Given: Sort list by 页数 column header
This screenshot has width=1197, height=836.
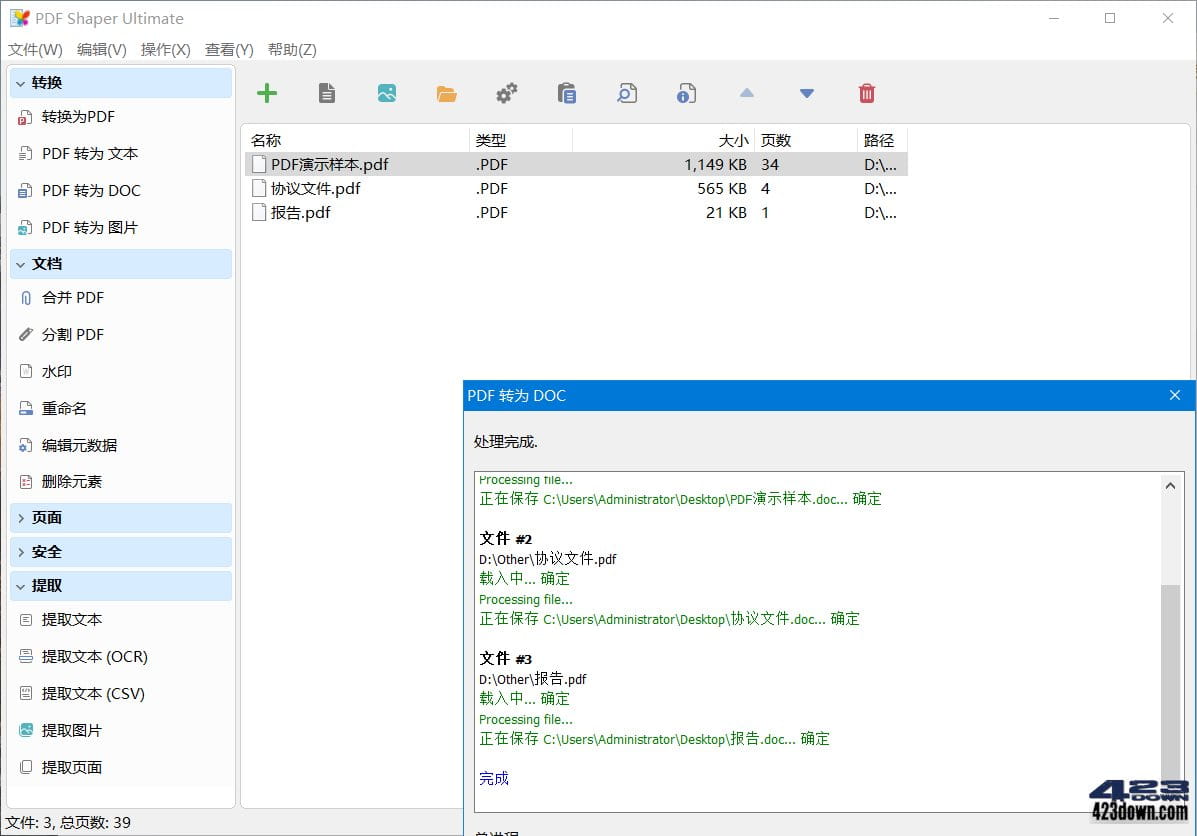Looking at the screenshot, I should click(806, 140).
